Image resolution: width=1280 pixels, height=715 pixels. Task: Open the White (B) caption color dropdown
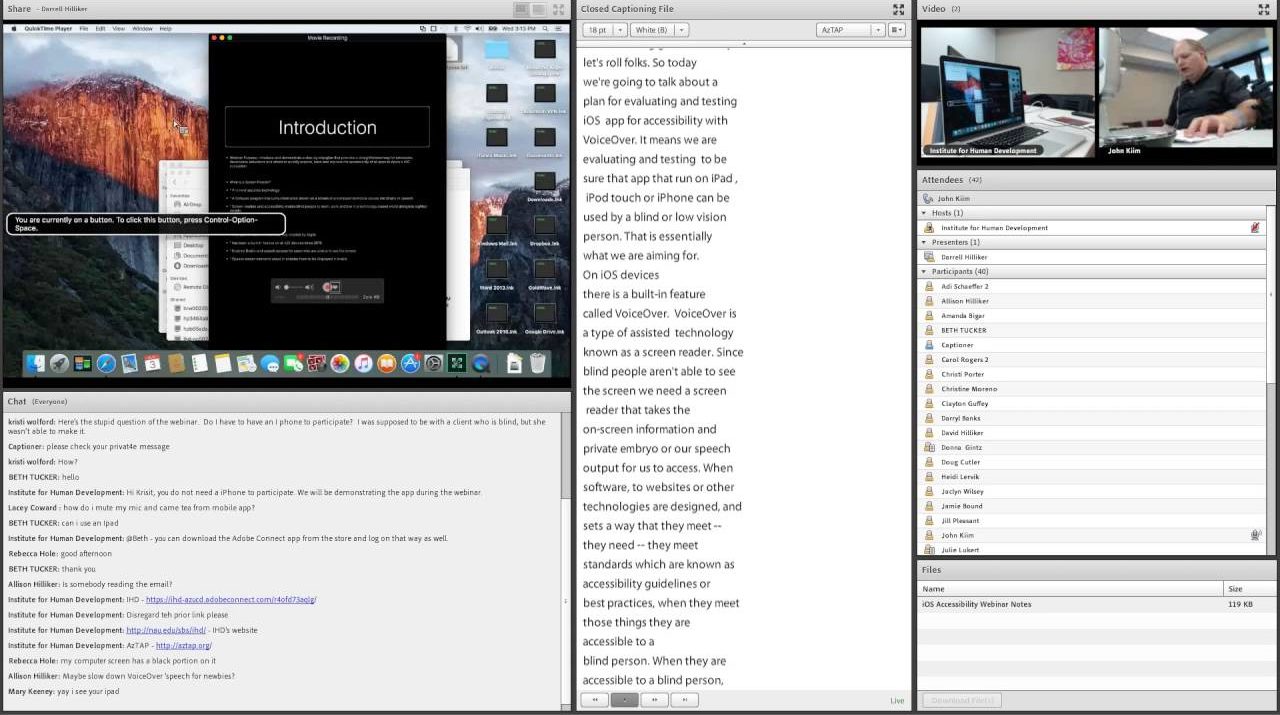660,30
